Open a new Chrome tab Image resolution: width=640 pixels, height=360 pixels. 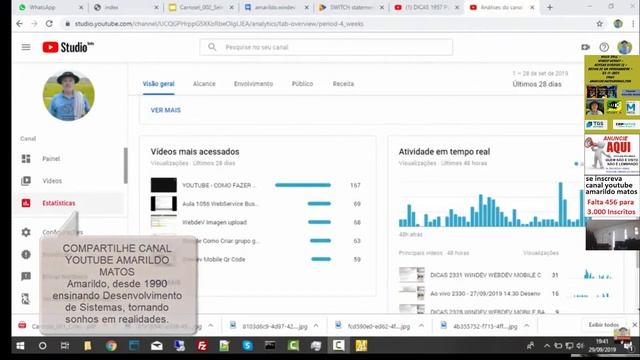(x=550, y=7)
